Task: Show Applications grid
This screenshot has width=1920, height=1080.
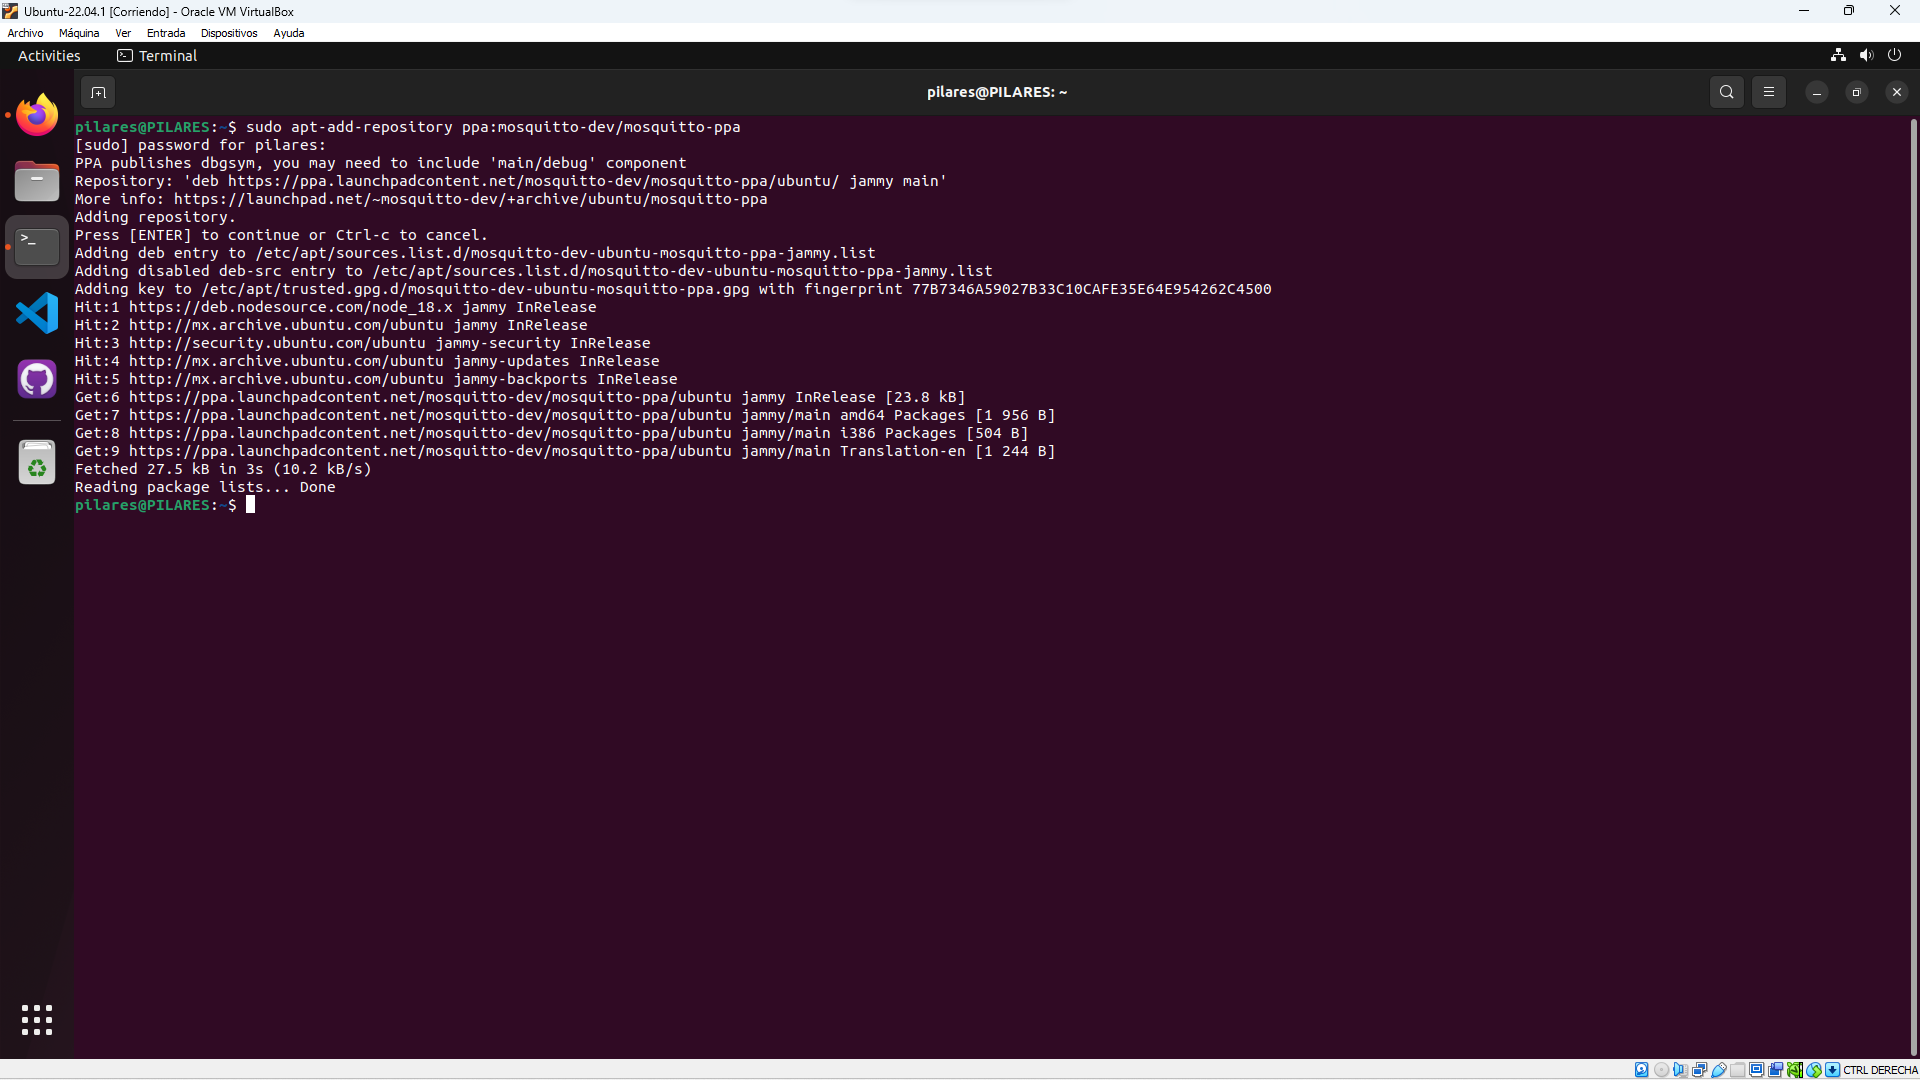Action: (37, 1020)
